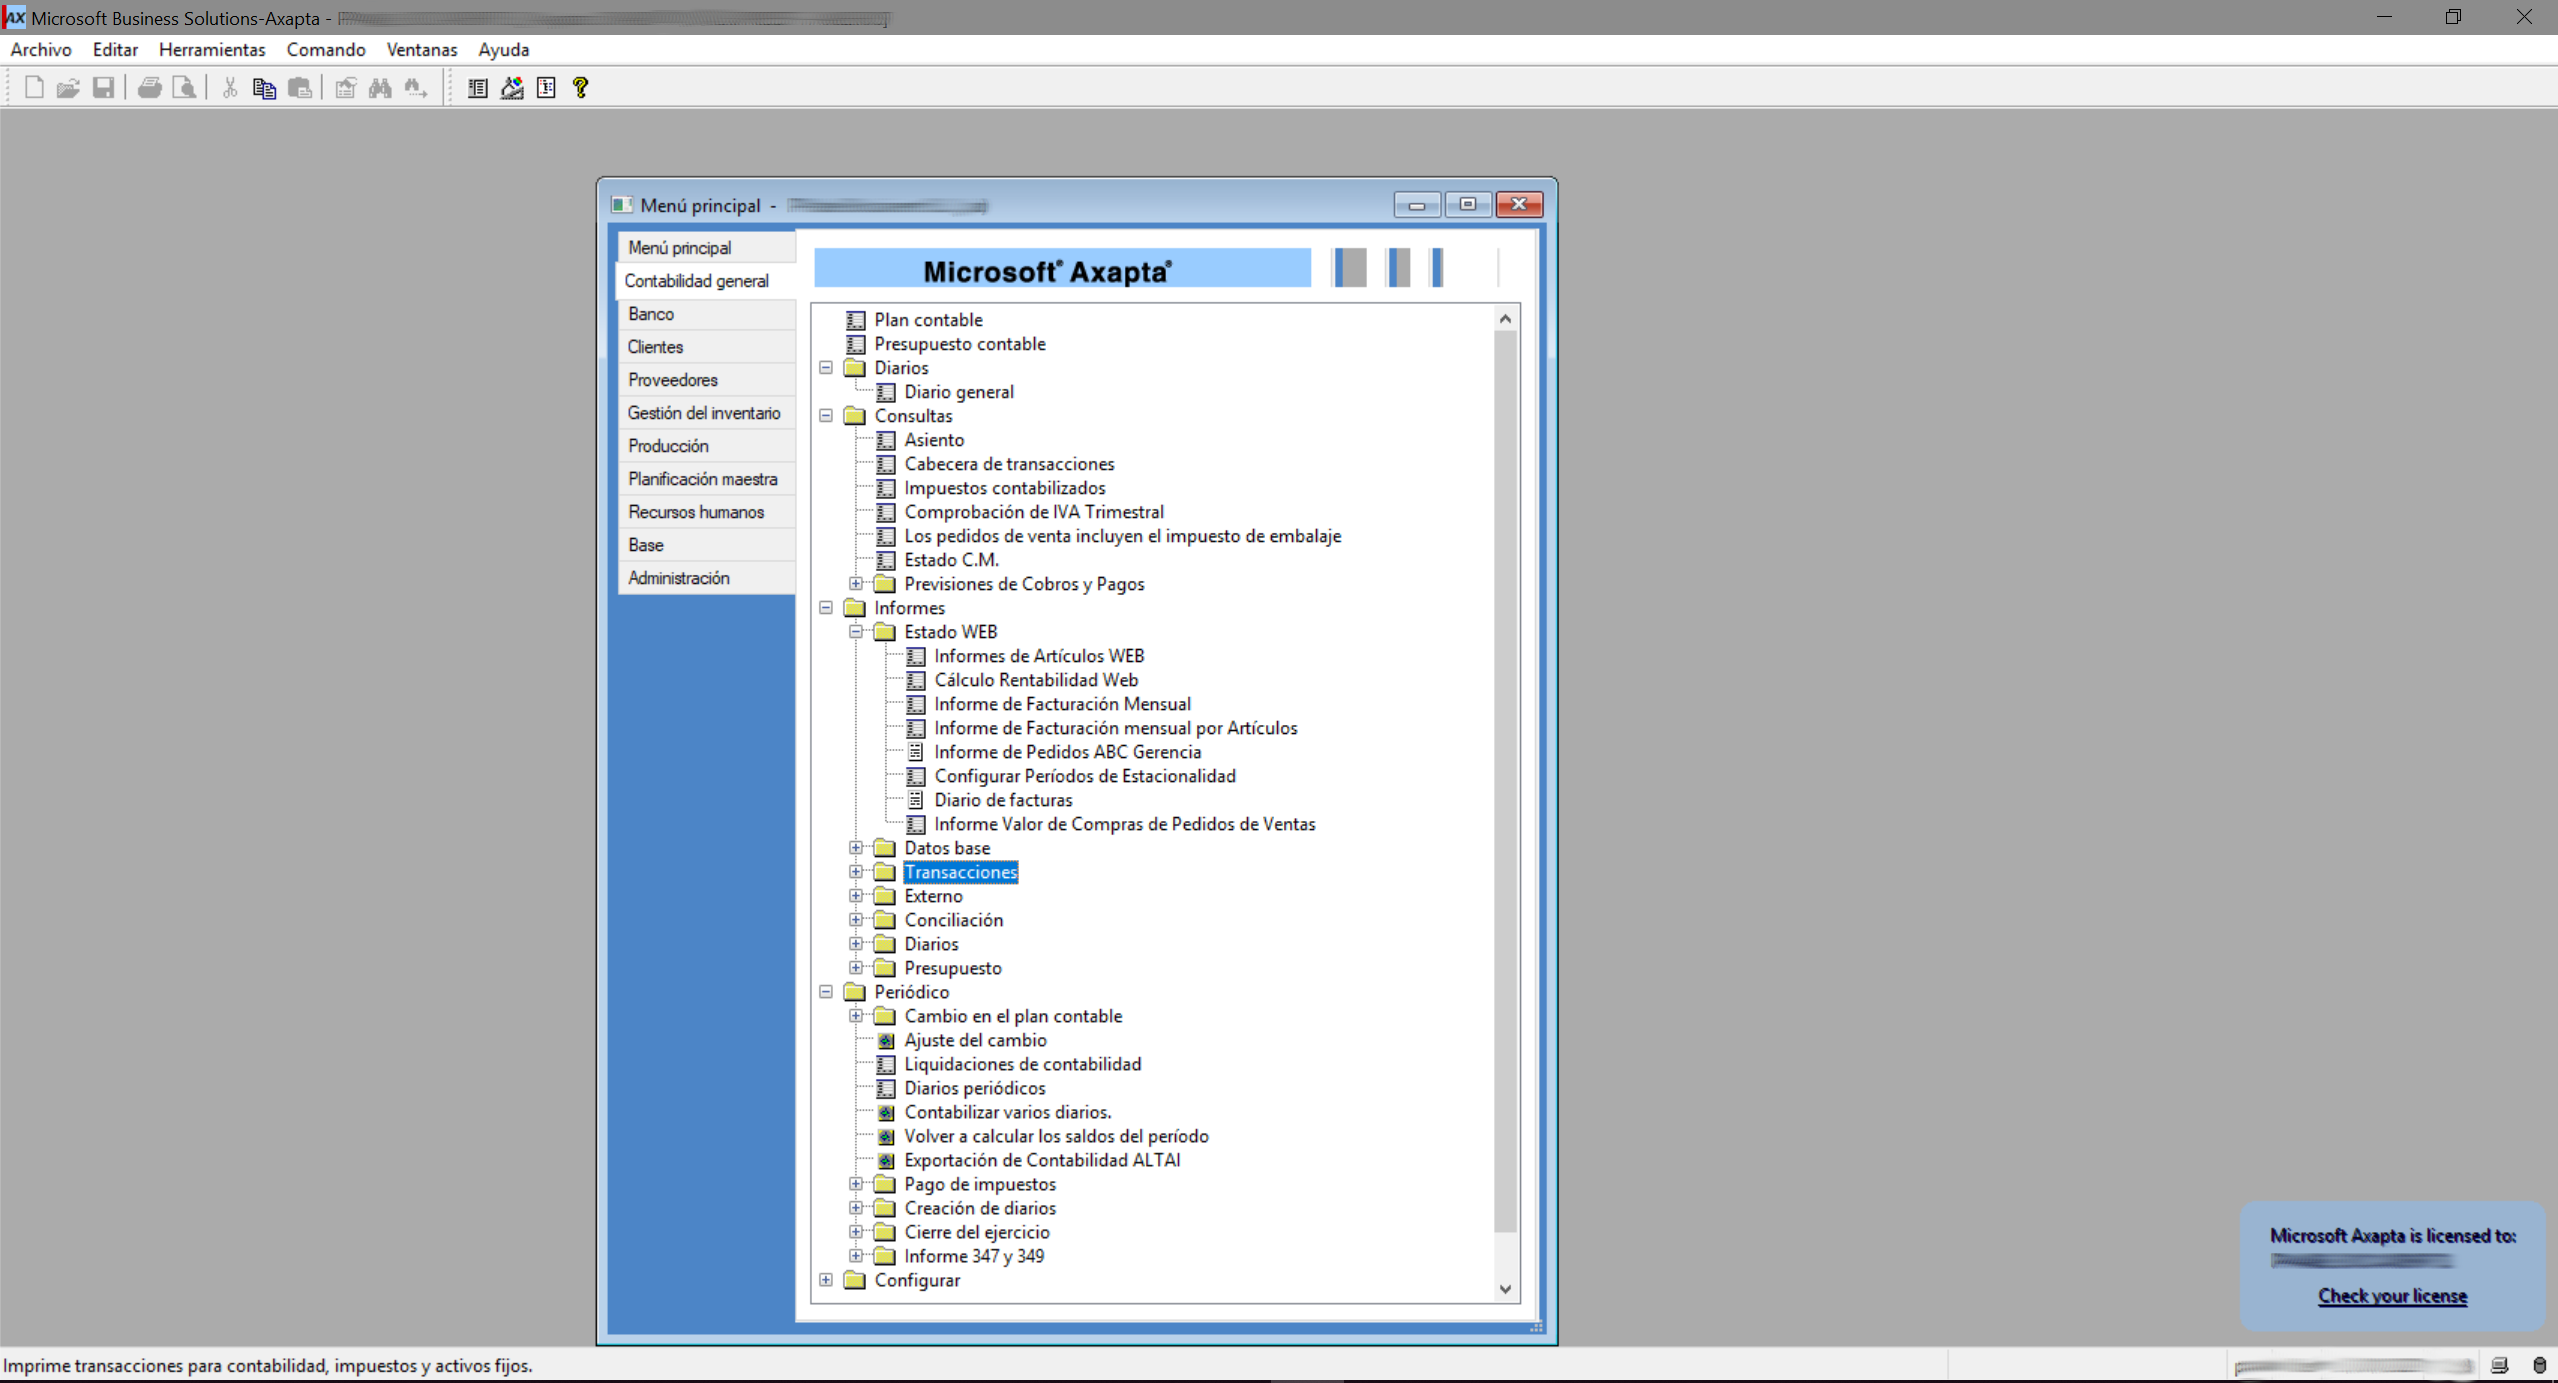Open the application object tree icon
The height and width of the screenshot is (1383, 2558).
pyautogui.click(x=512, y=88)
